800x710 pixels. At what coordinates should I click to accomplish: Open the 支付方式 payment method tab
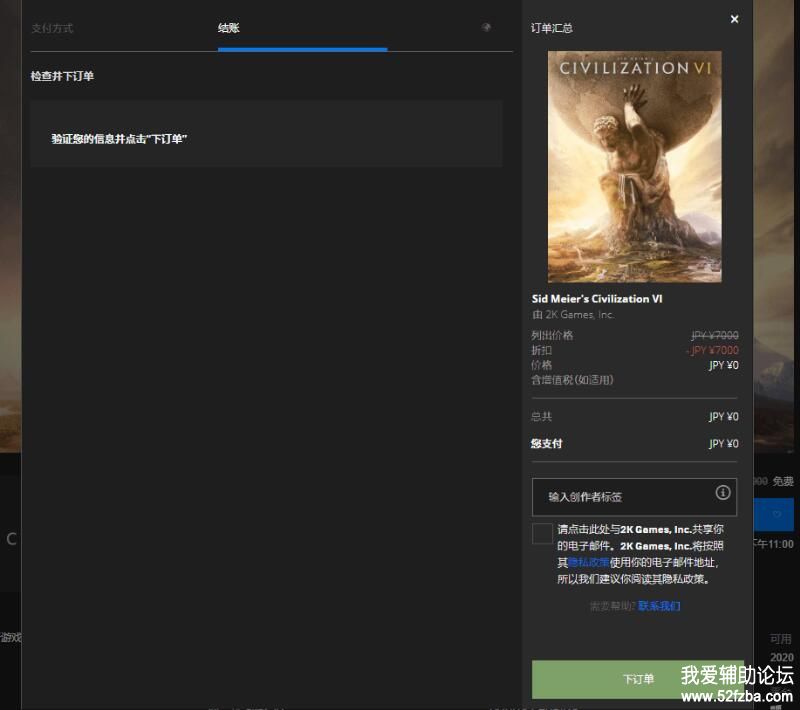point(52,28)
